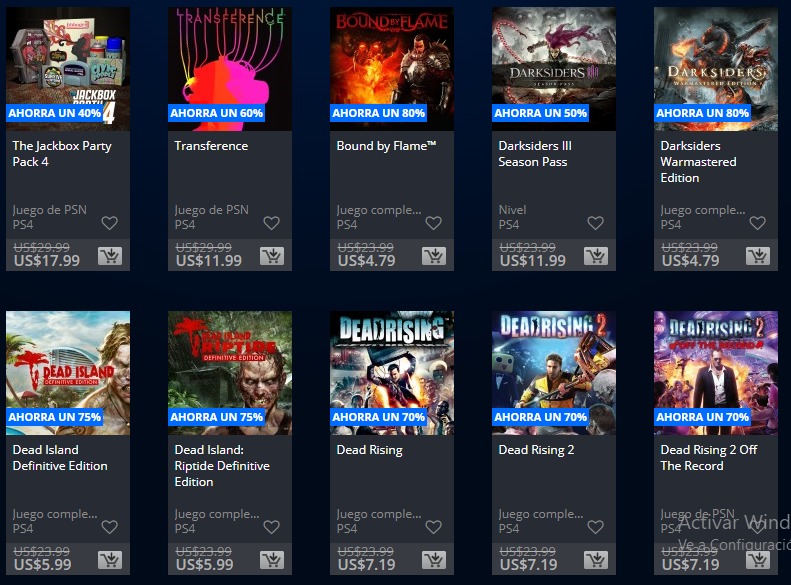Toggle wishlist heart for Darksiders Warmastered Edition

pyautogui.click(x=757, y=223)
